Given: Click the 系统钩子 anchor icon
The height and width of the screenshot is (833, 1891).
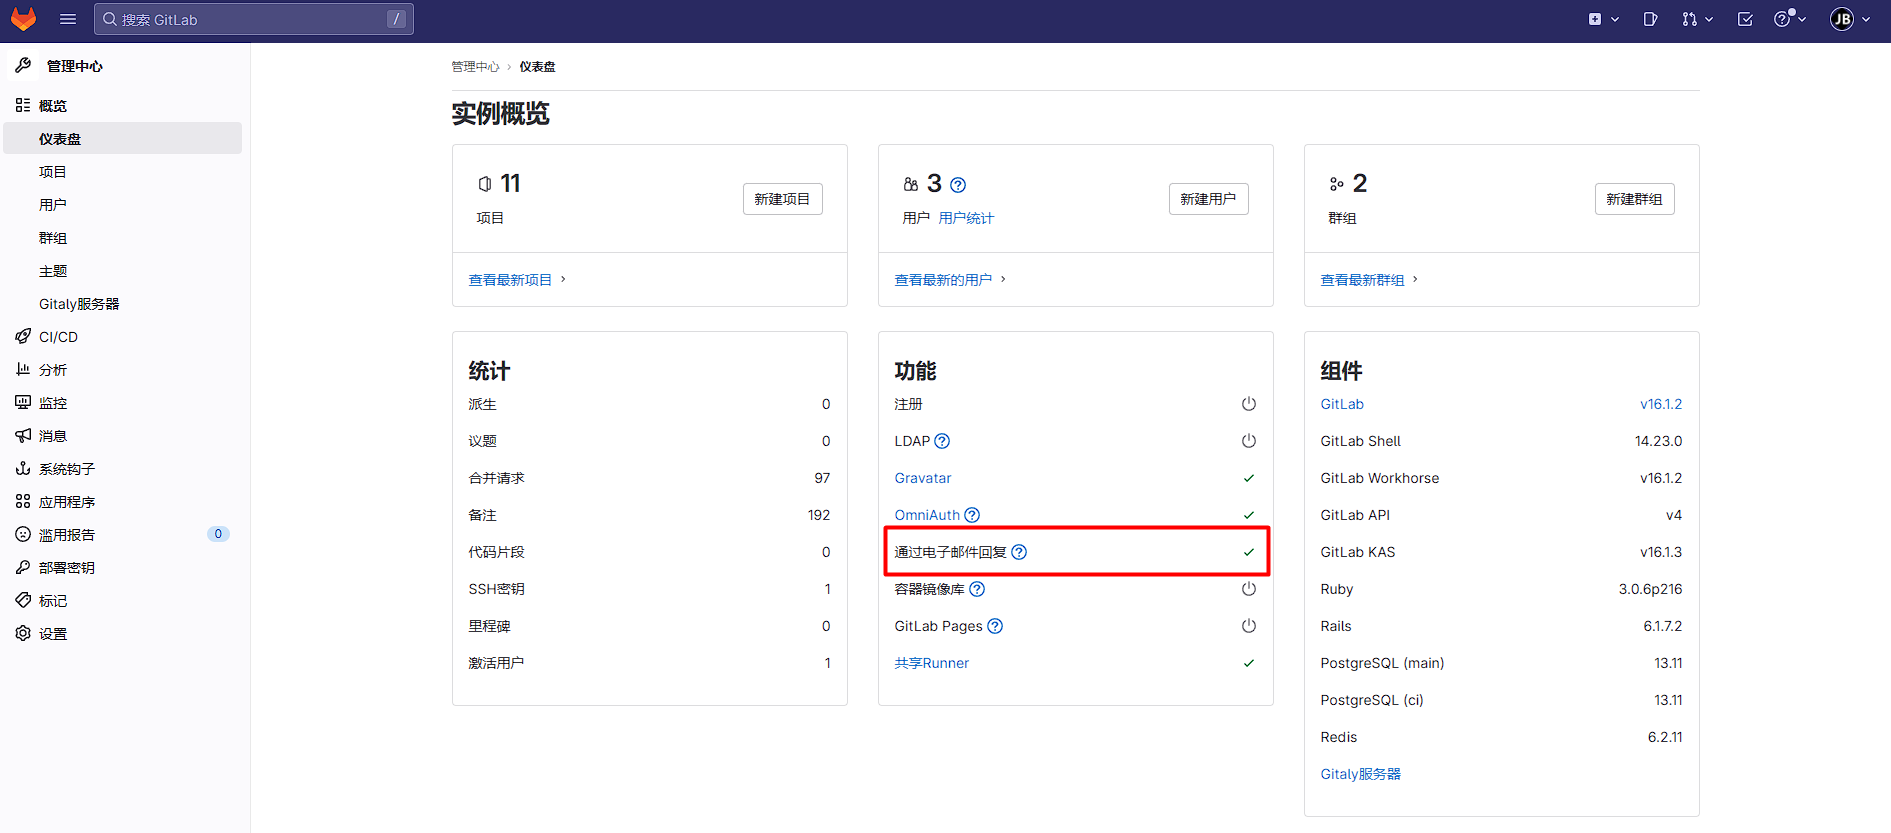Looking at the screenshot, I should coord(23,469).
